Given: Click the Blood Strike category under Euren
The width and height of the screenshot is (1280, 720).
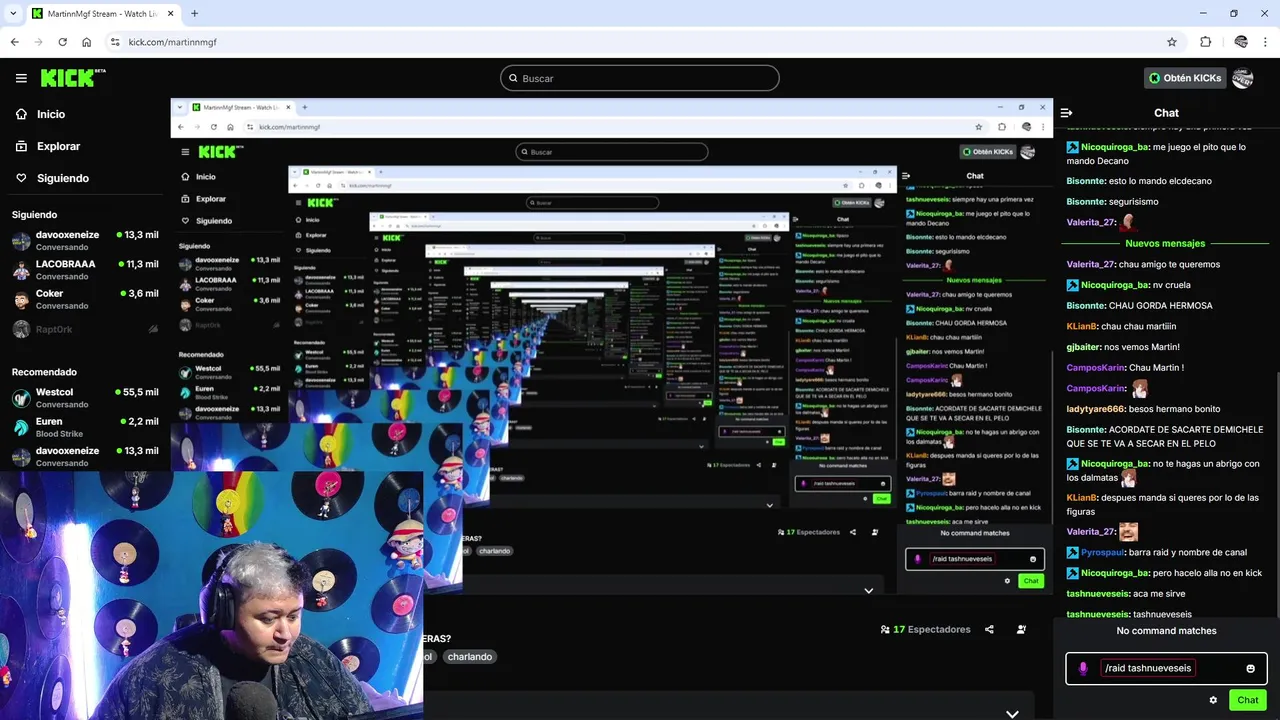Looking at the screenshot, I should 59,434.
